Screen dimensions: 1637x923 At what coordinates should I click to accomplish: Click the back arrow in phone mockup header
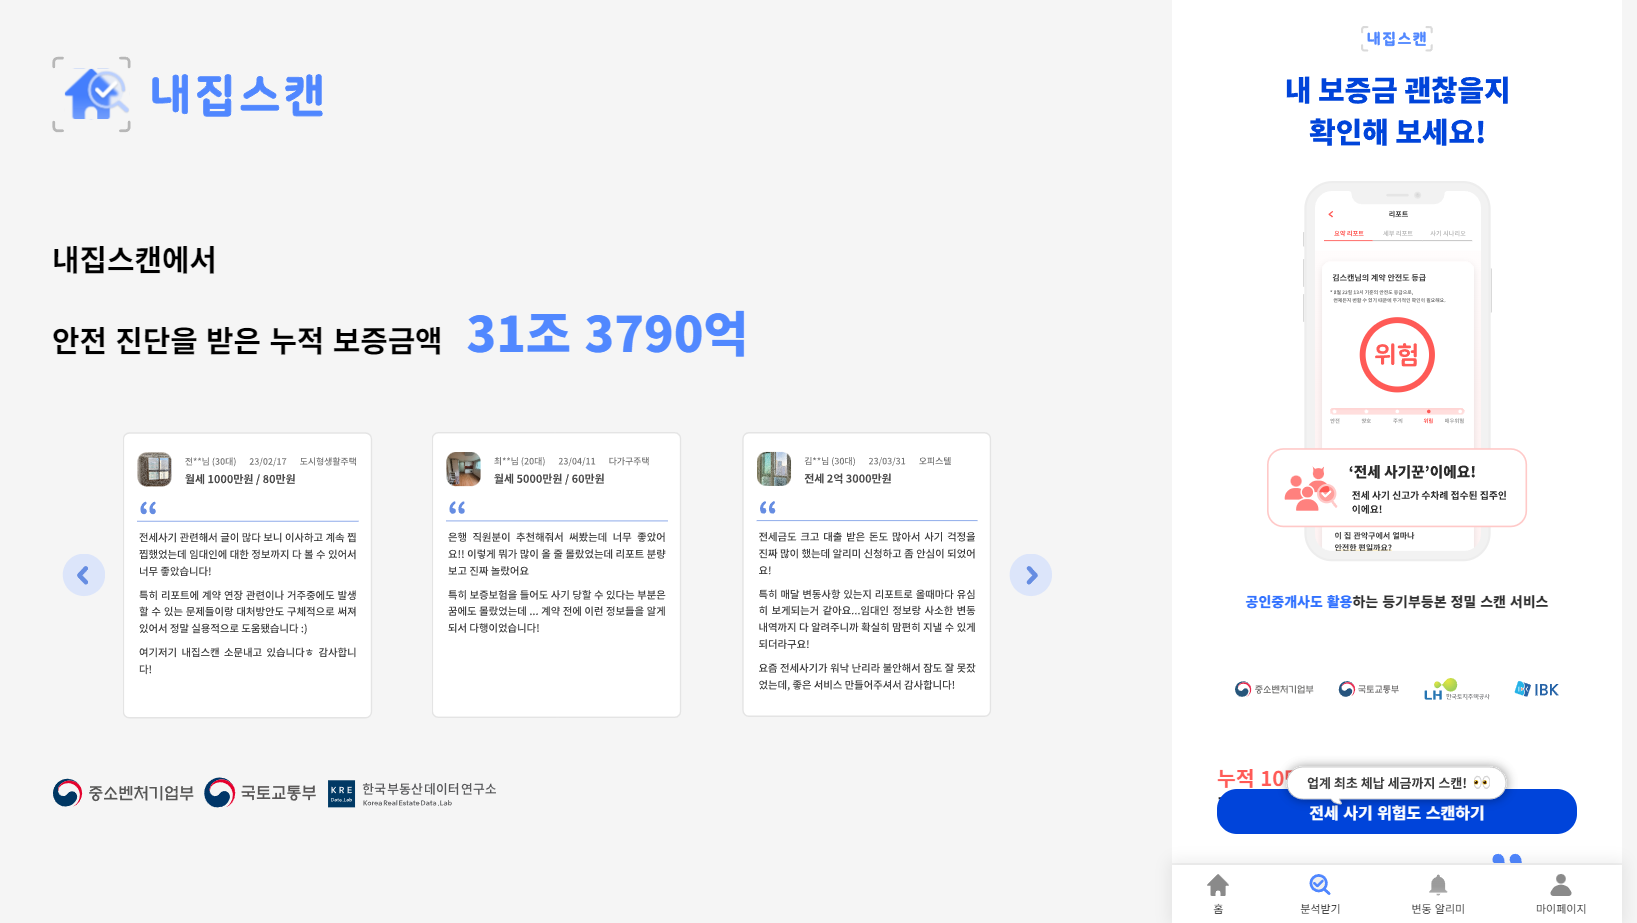[1331, 214]
